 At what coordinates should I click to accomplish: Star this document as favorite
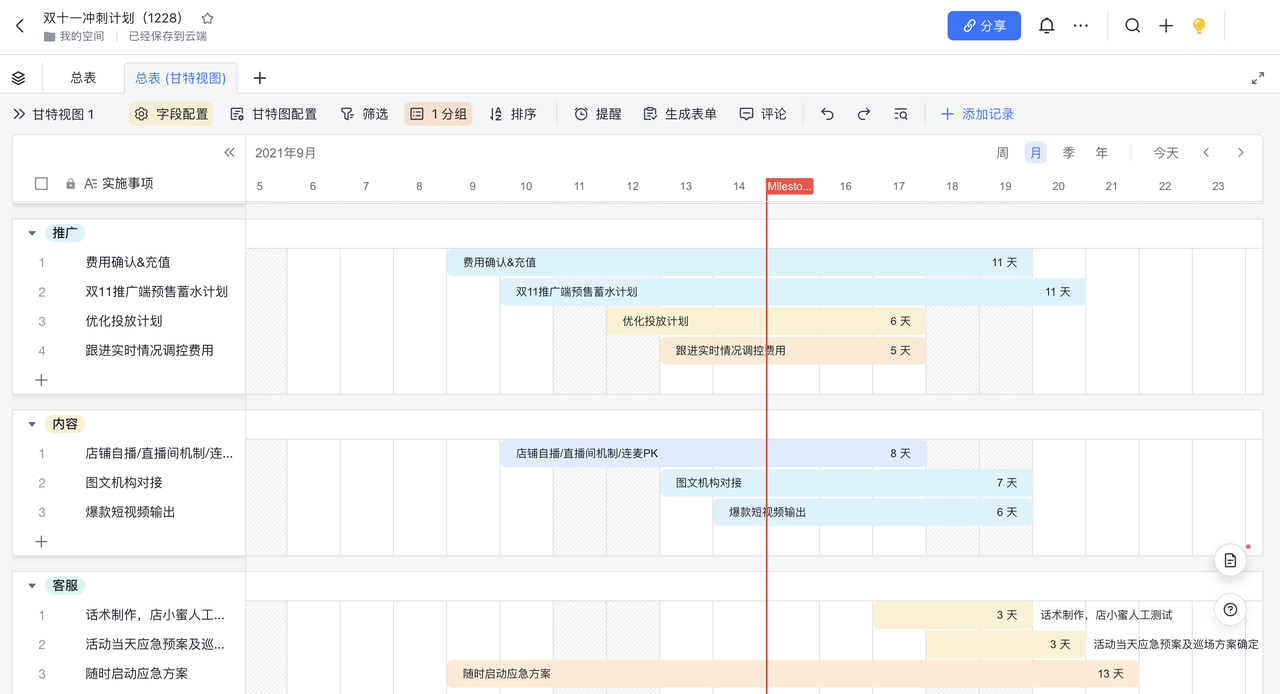(x=208, y=18)
